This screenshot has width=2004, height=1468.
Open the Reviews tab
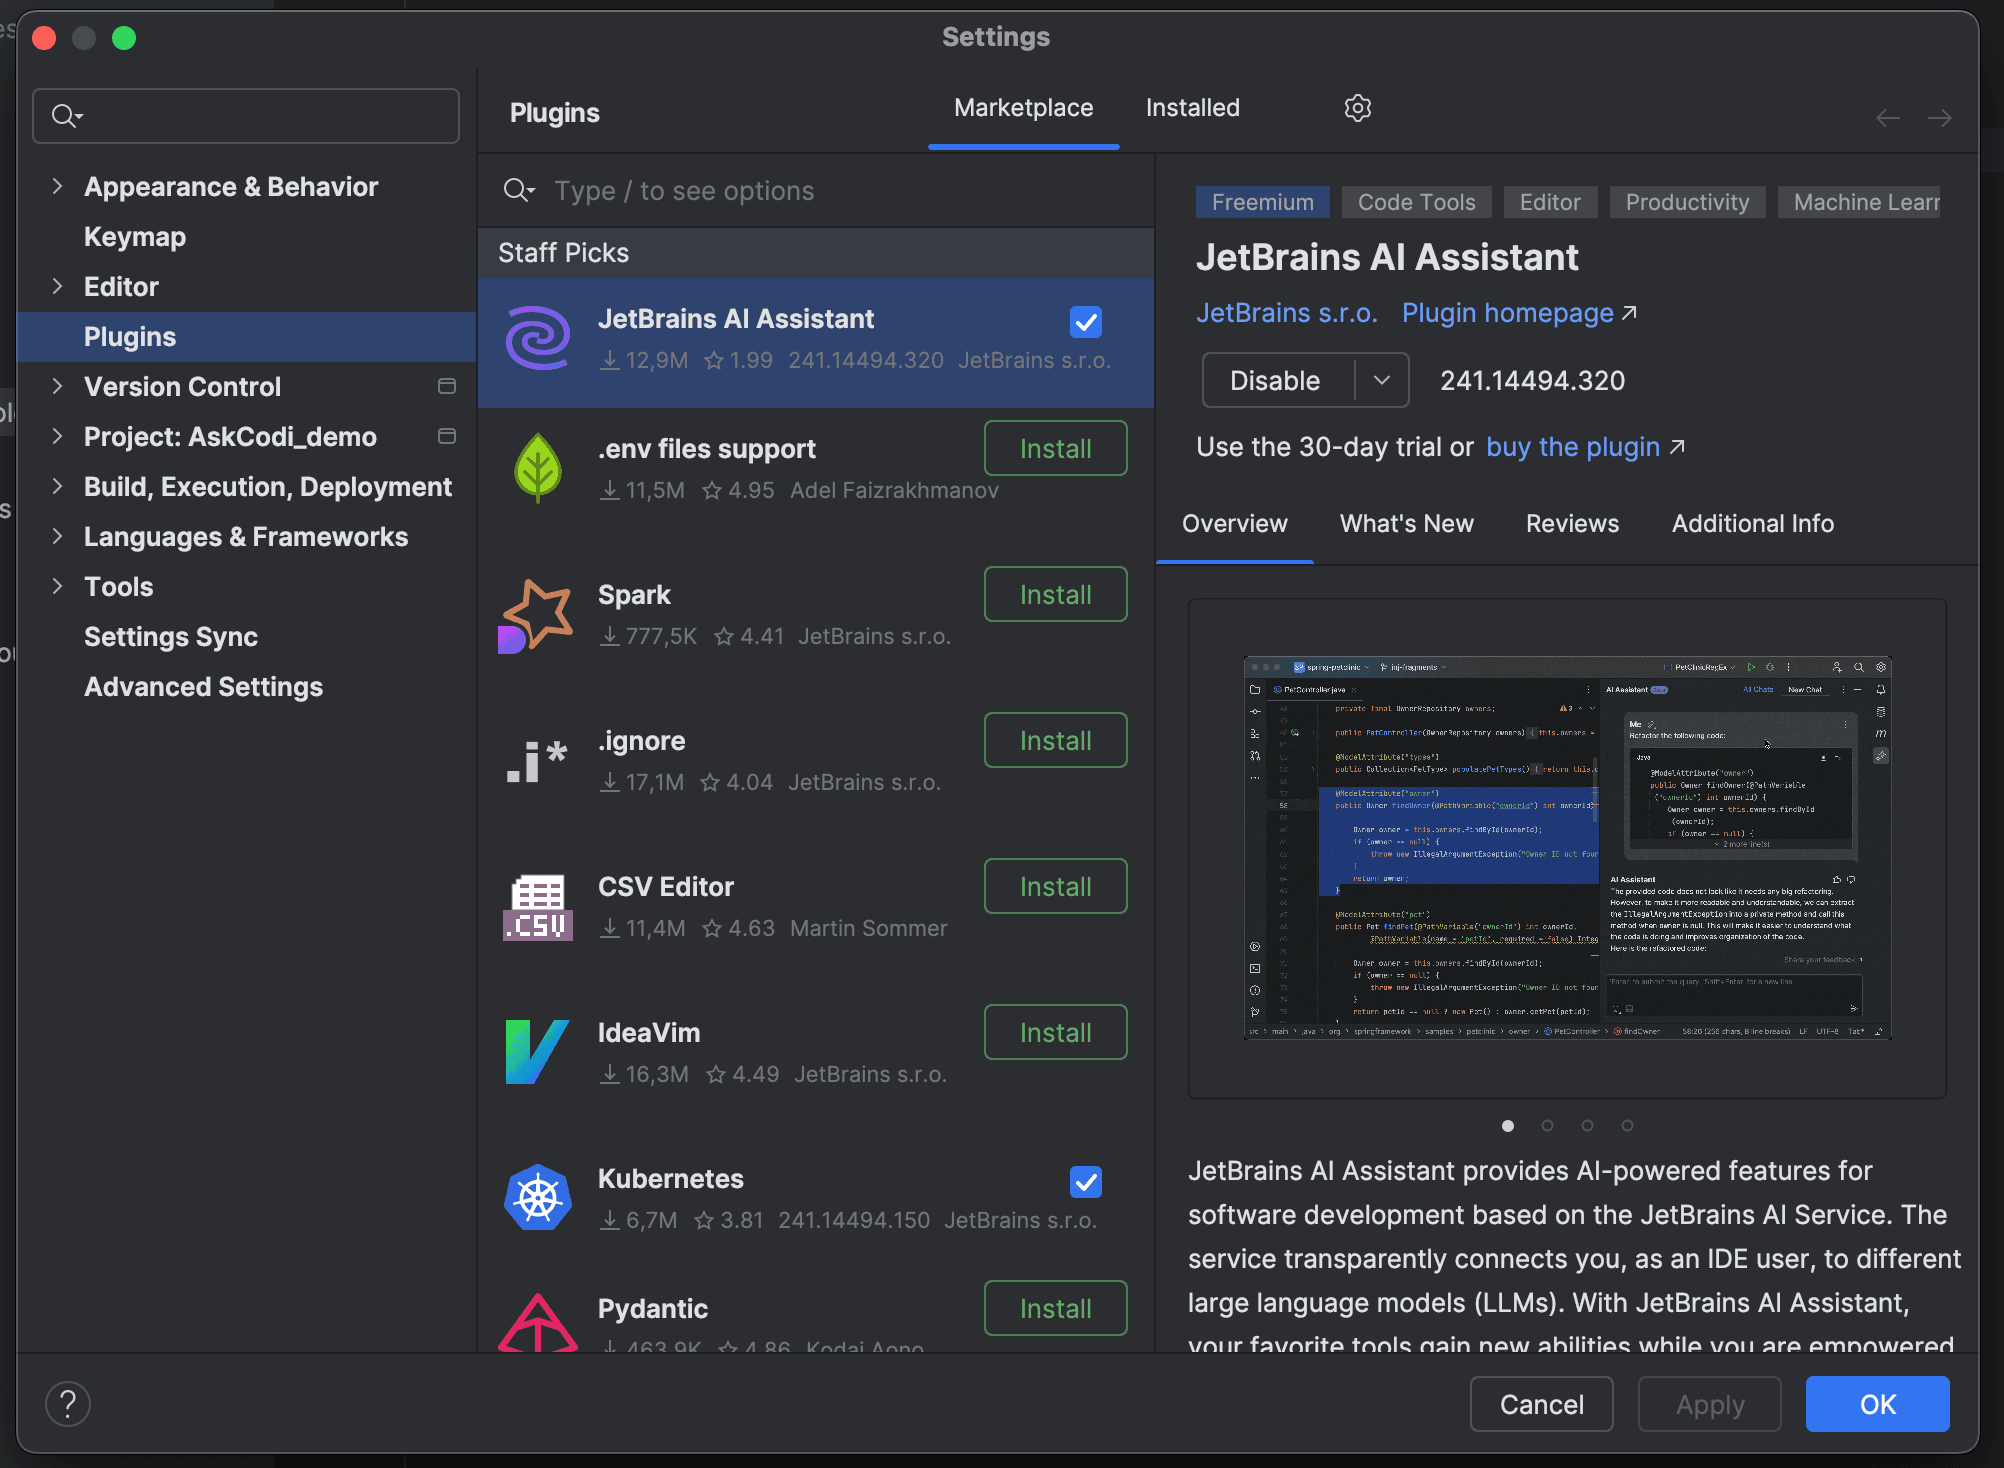[1573, 524]
